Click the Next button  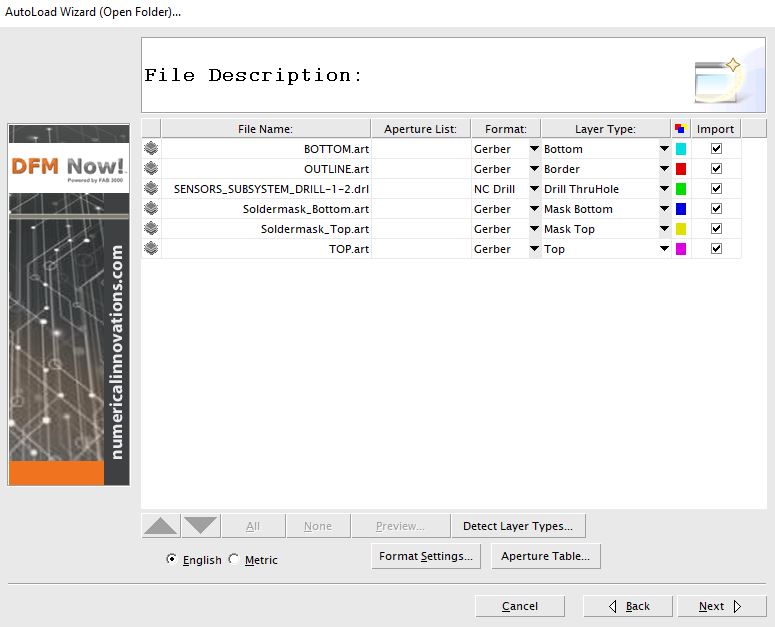click(722, 606)
